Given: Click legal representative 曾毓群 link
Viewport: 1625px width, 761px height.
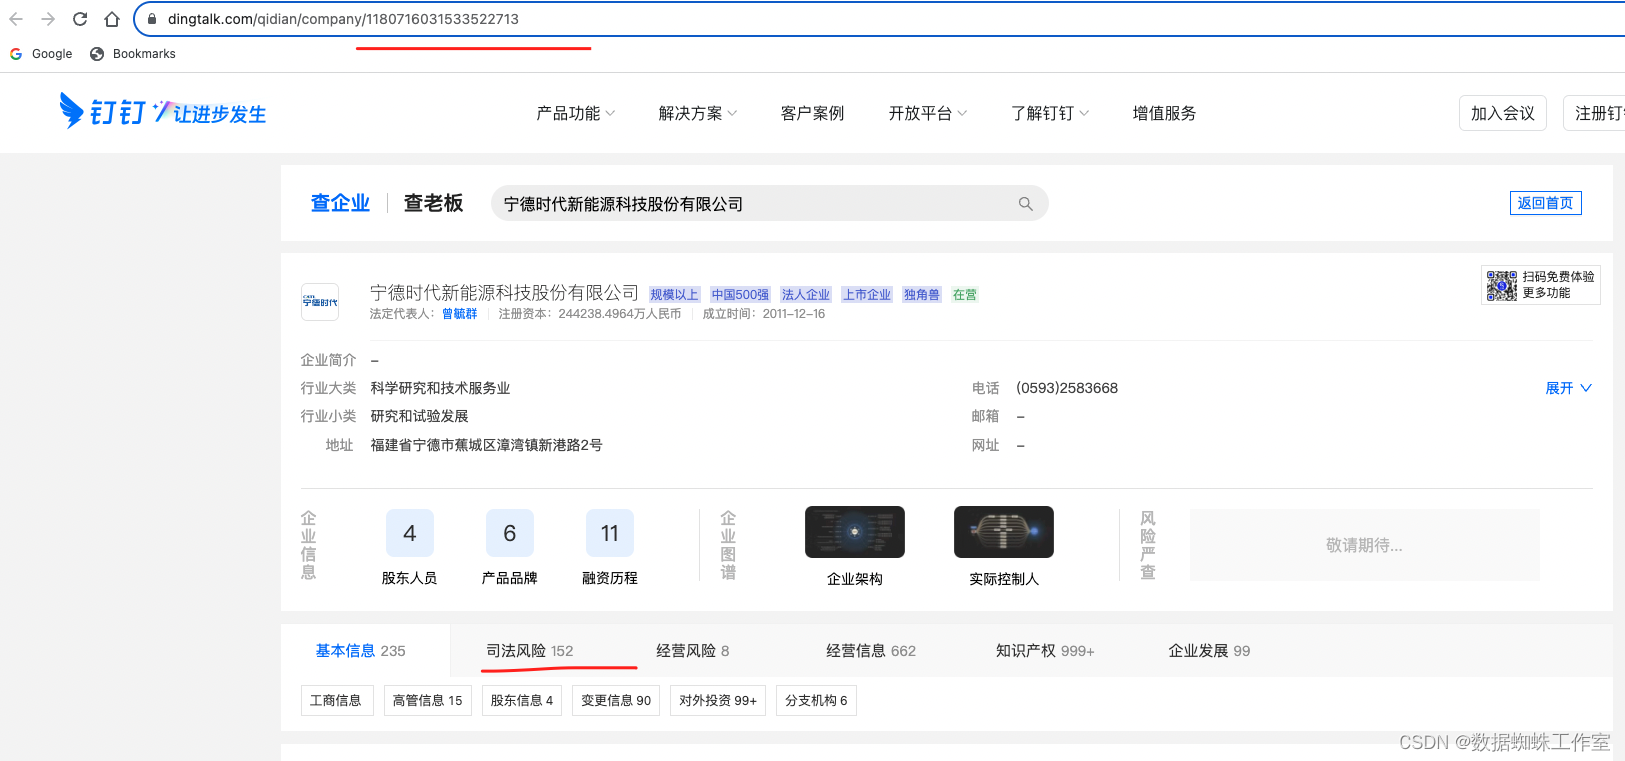Looking at the screenshot, I should point(460,314).
